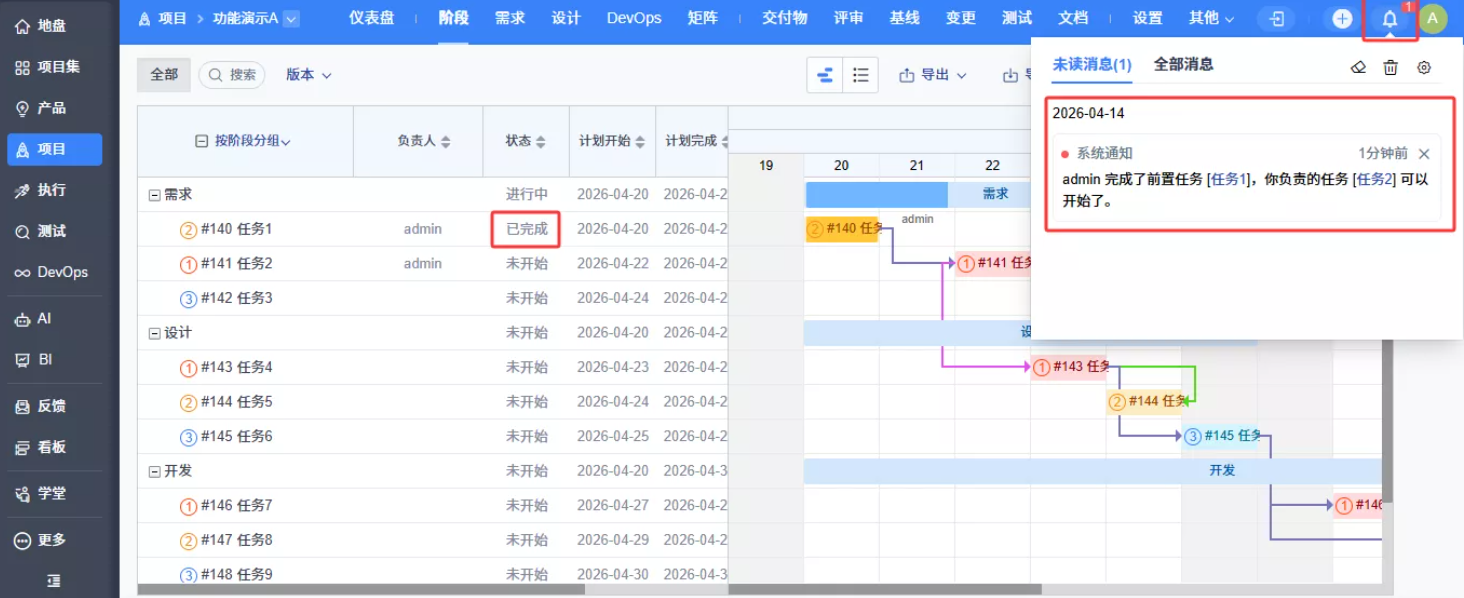Viewport: 1464px width, 598px height.
Task: Open the user avatar A menu
Action: [1433, 19]
